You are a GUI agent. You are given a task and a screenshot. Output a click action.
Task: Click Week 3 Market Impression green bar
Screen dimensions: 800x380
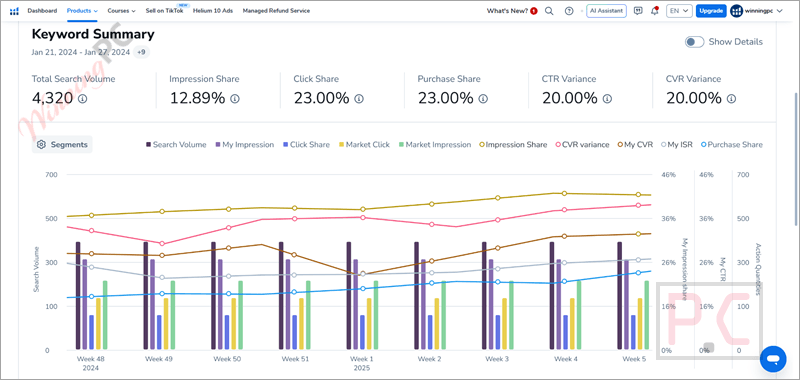coord(511,315)
